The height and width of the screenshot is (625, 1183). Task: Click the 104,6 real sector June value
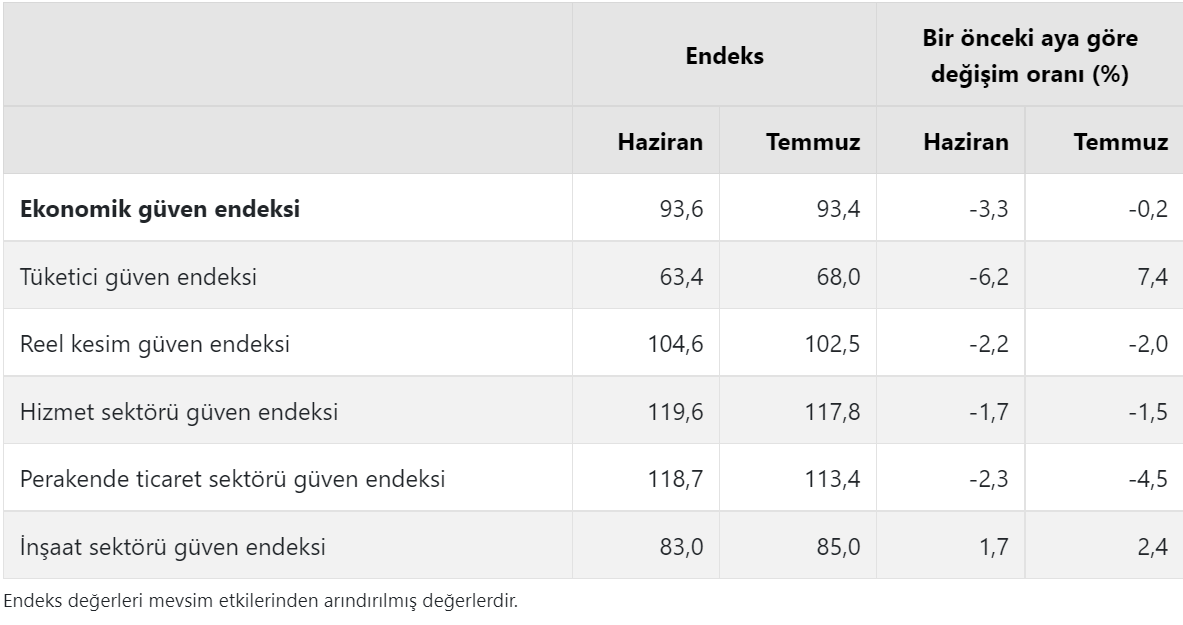(675, 344)
